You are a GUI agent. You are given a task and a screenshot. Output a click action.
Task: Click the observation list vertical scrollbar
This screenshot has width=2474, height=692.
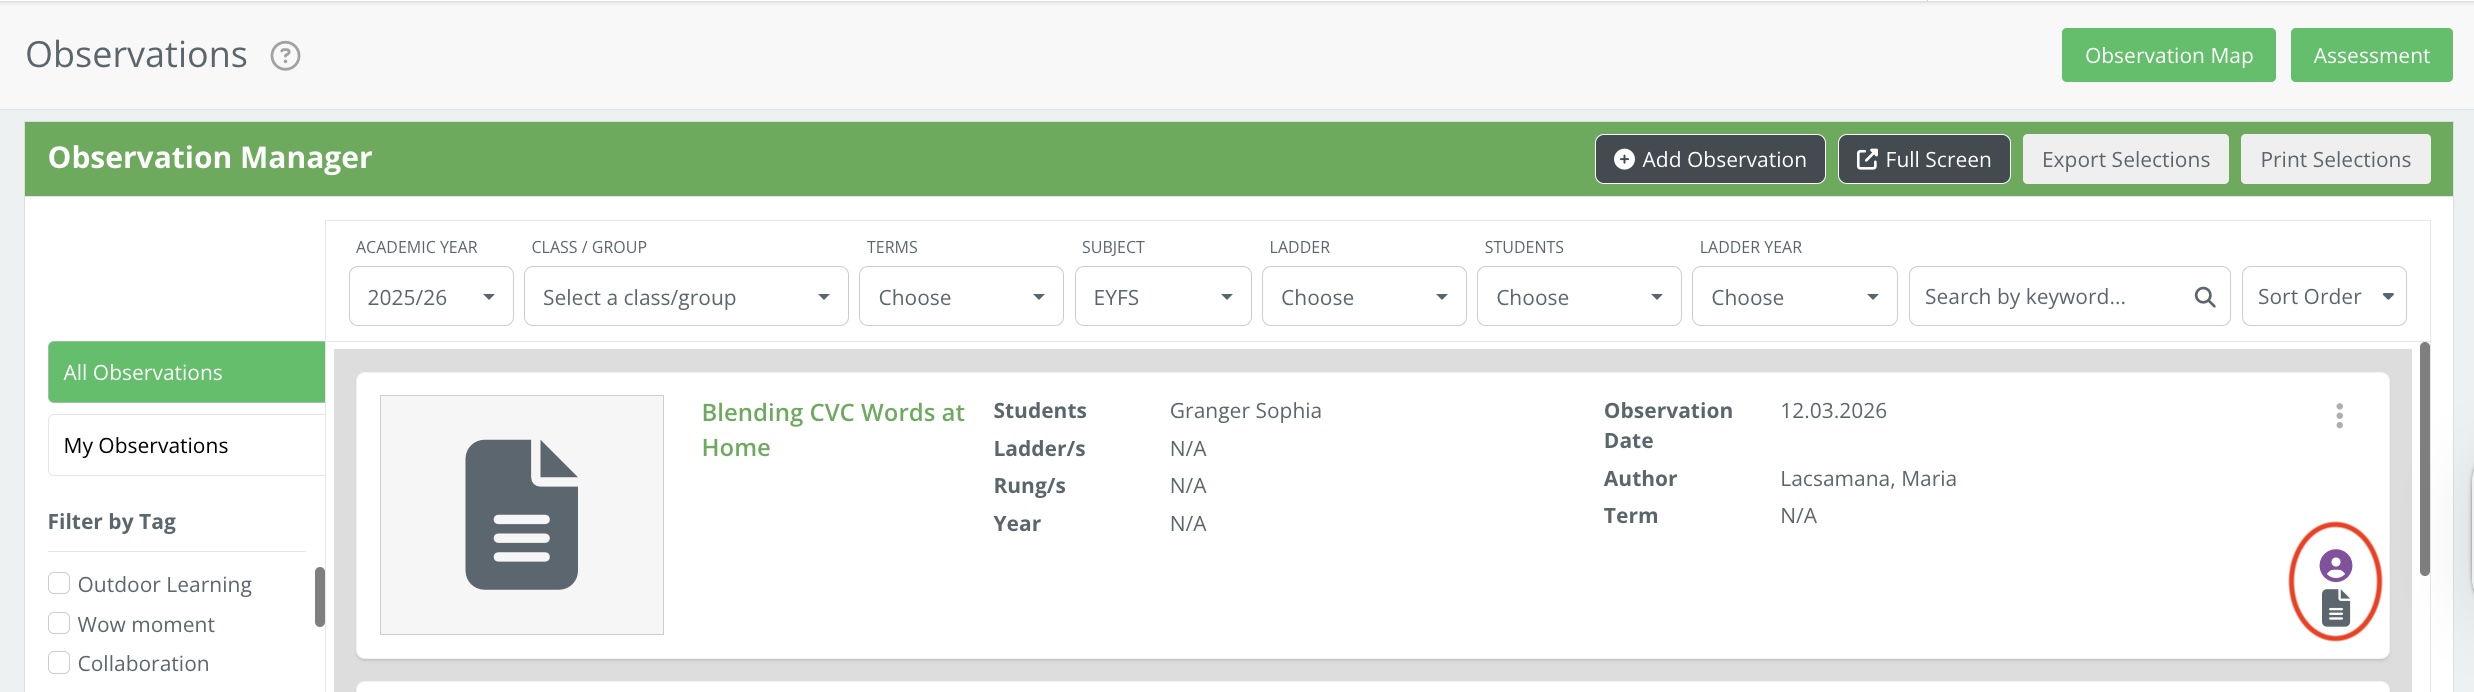[2424, 460]
